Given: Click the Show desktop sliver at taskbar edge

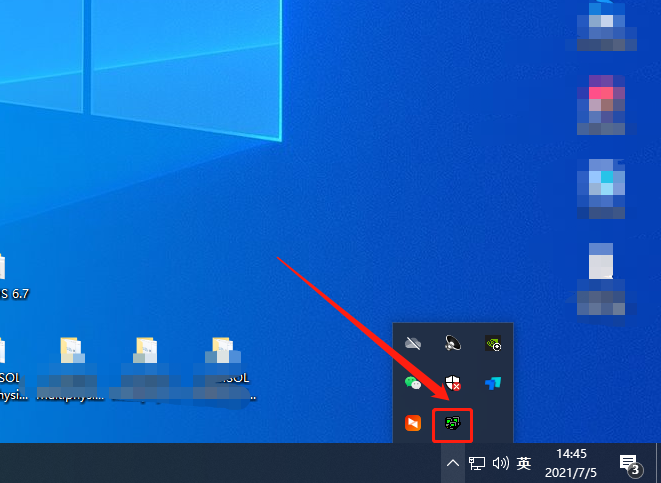Looking at the screenshot, I should pyautogui.click(x=658, y=463).
